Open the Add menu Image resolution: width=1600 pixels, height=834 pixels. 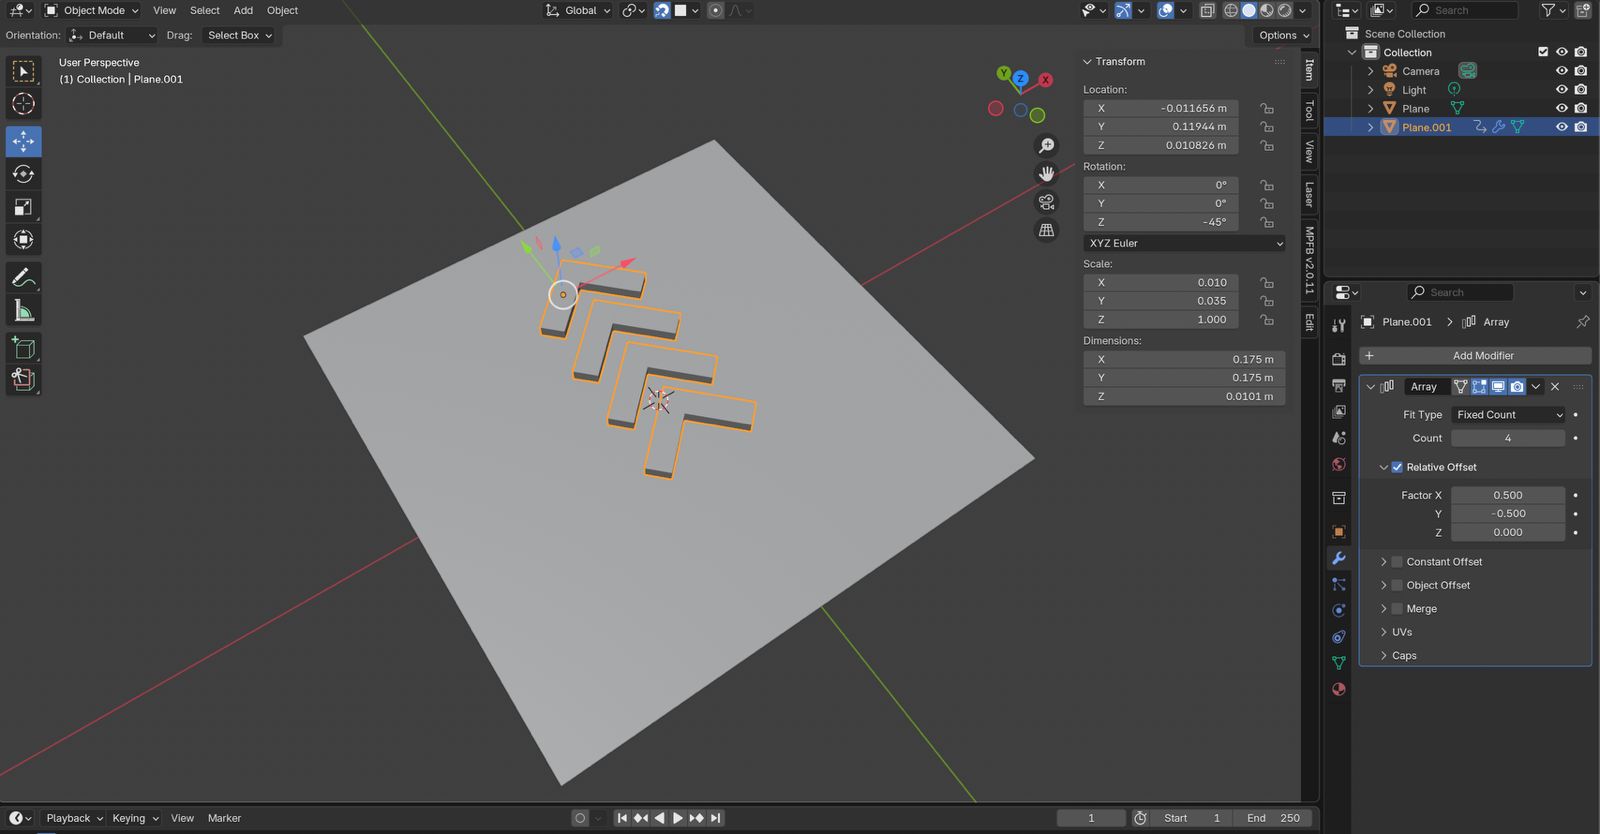click(243, 10)
